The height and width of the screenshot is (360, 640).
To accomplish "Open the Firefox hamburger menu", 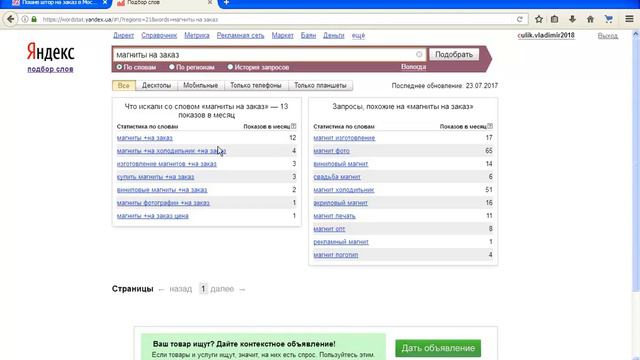I will (629, 19).
